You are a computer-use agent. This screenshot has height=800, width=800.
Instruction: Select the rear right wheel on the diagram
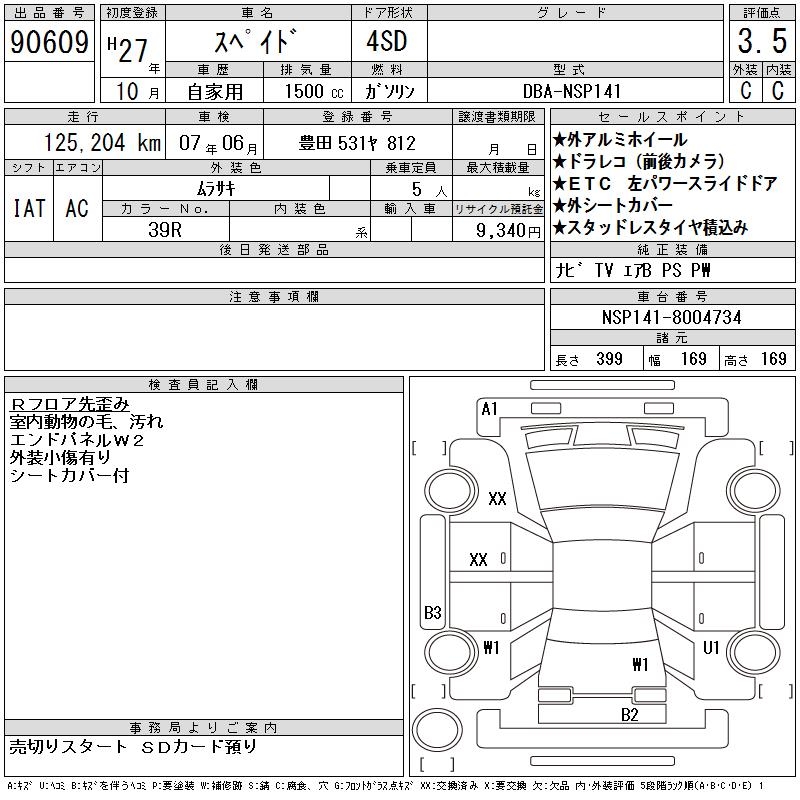pos(754,653)
